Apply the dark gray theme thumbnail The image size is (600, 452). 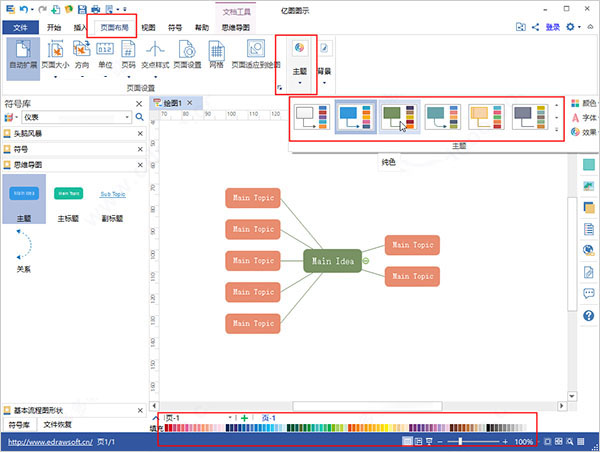530,117
